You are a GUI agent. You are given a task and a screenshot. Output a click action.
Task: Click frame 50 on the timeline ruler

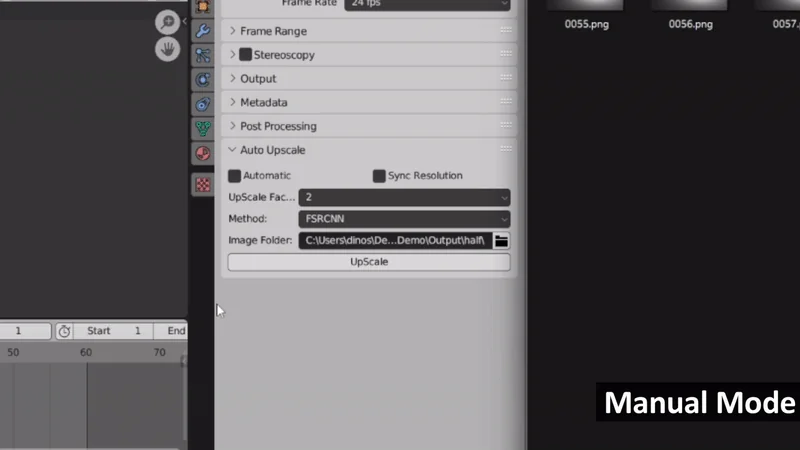[13, 353]
